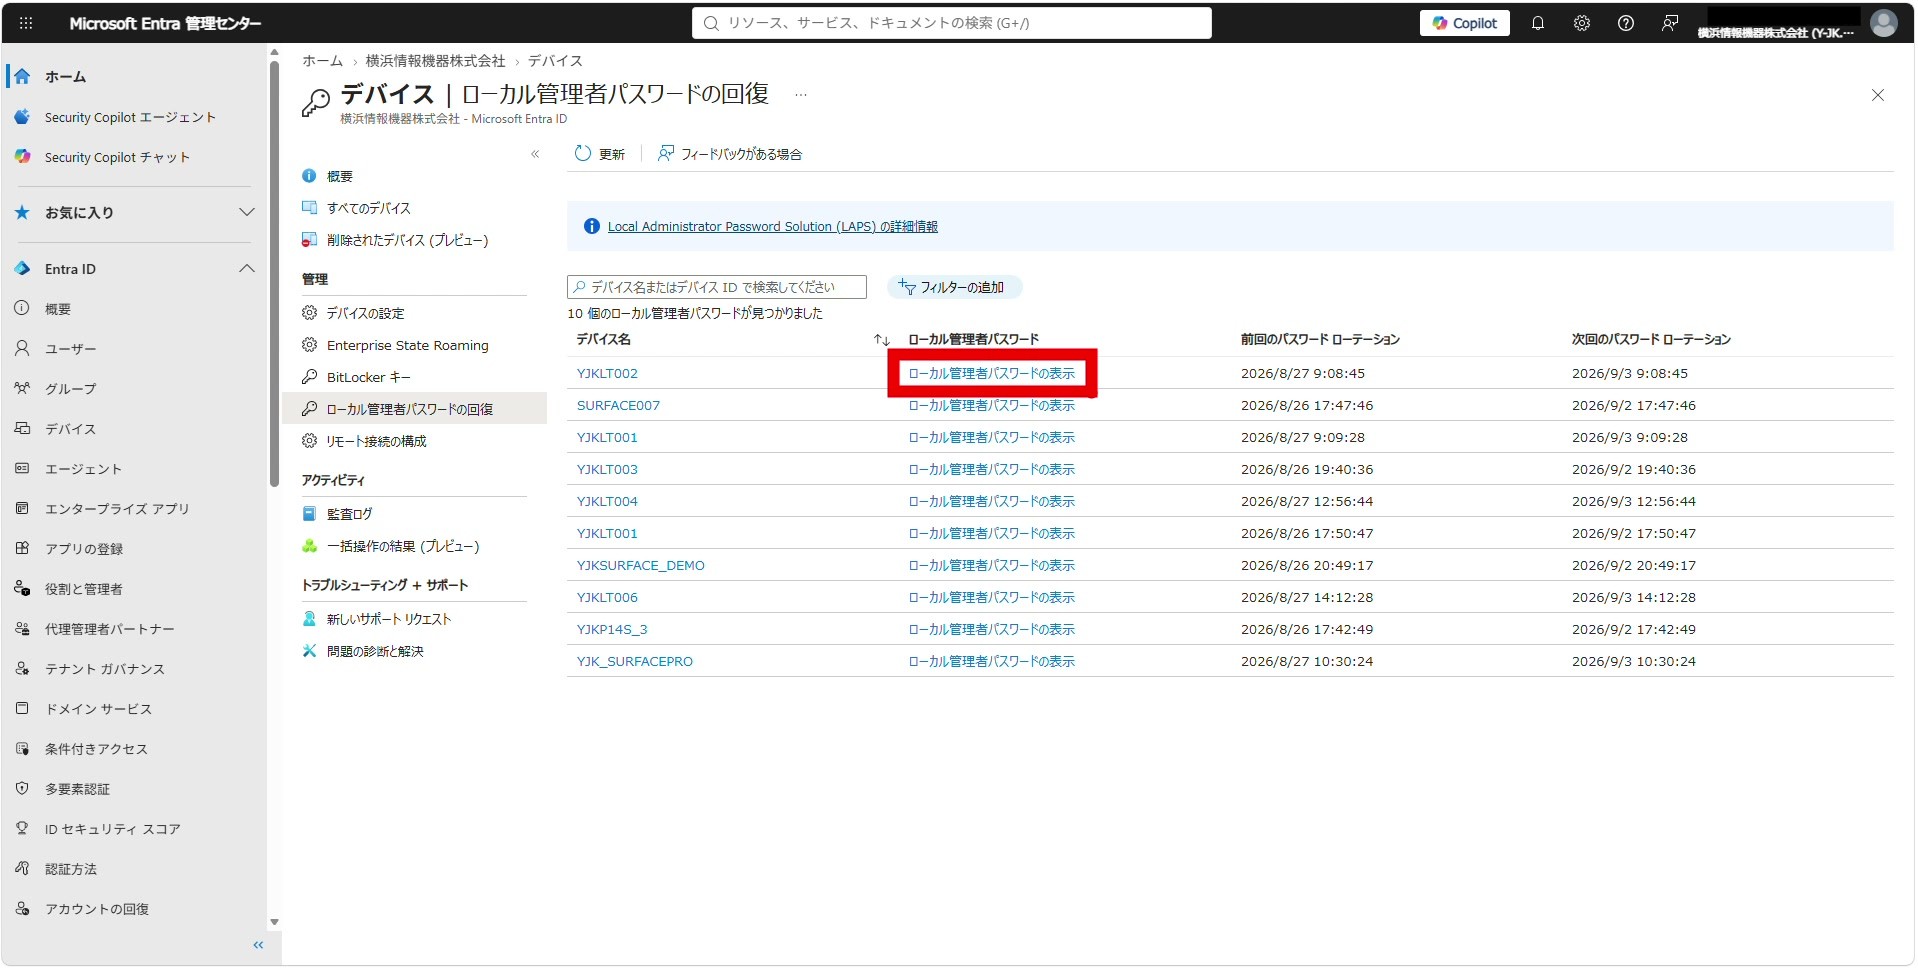Click the アカウントの回復 sidebar icon

click(22, 908)
